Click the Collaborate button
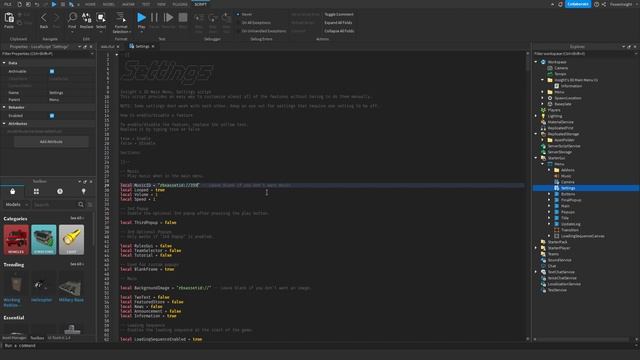The image size is (640, 360). pos(578,4)
